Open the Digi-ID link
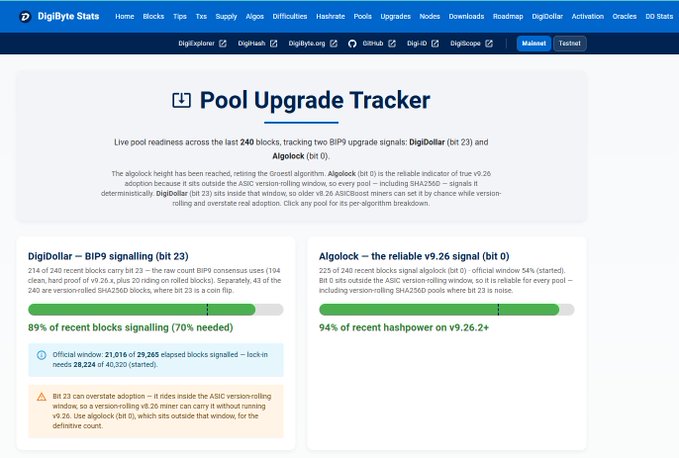 417,43
